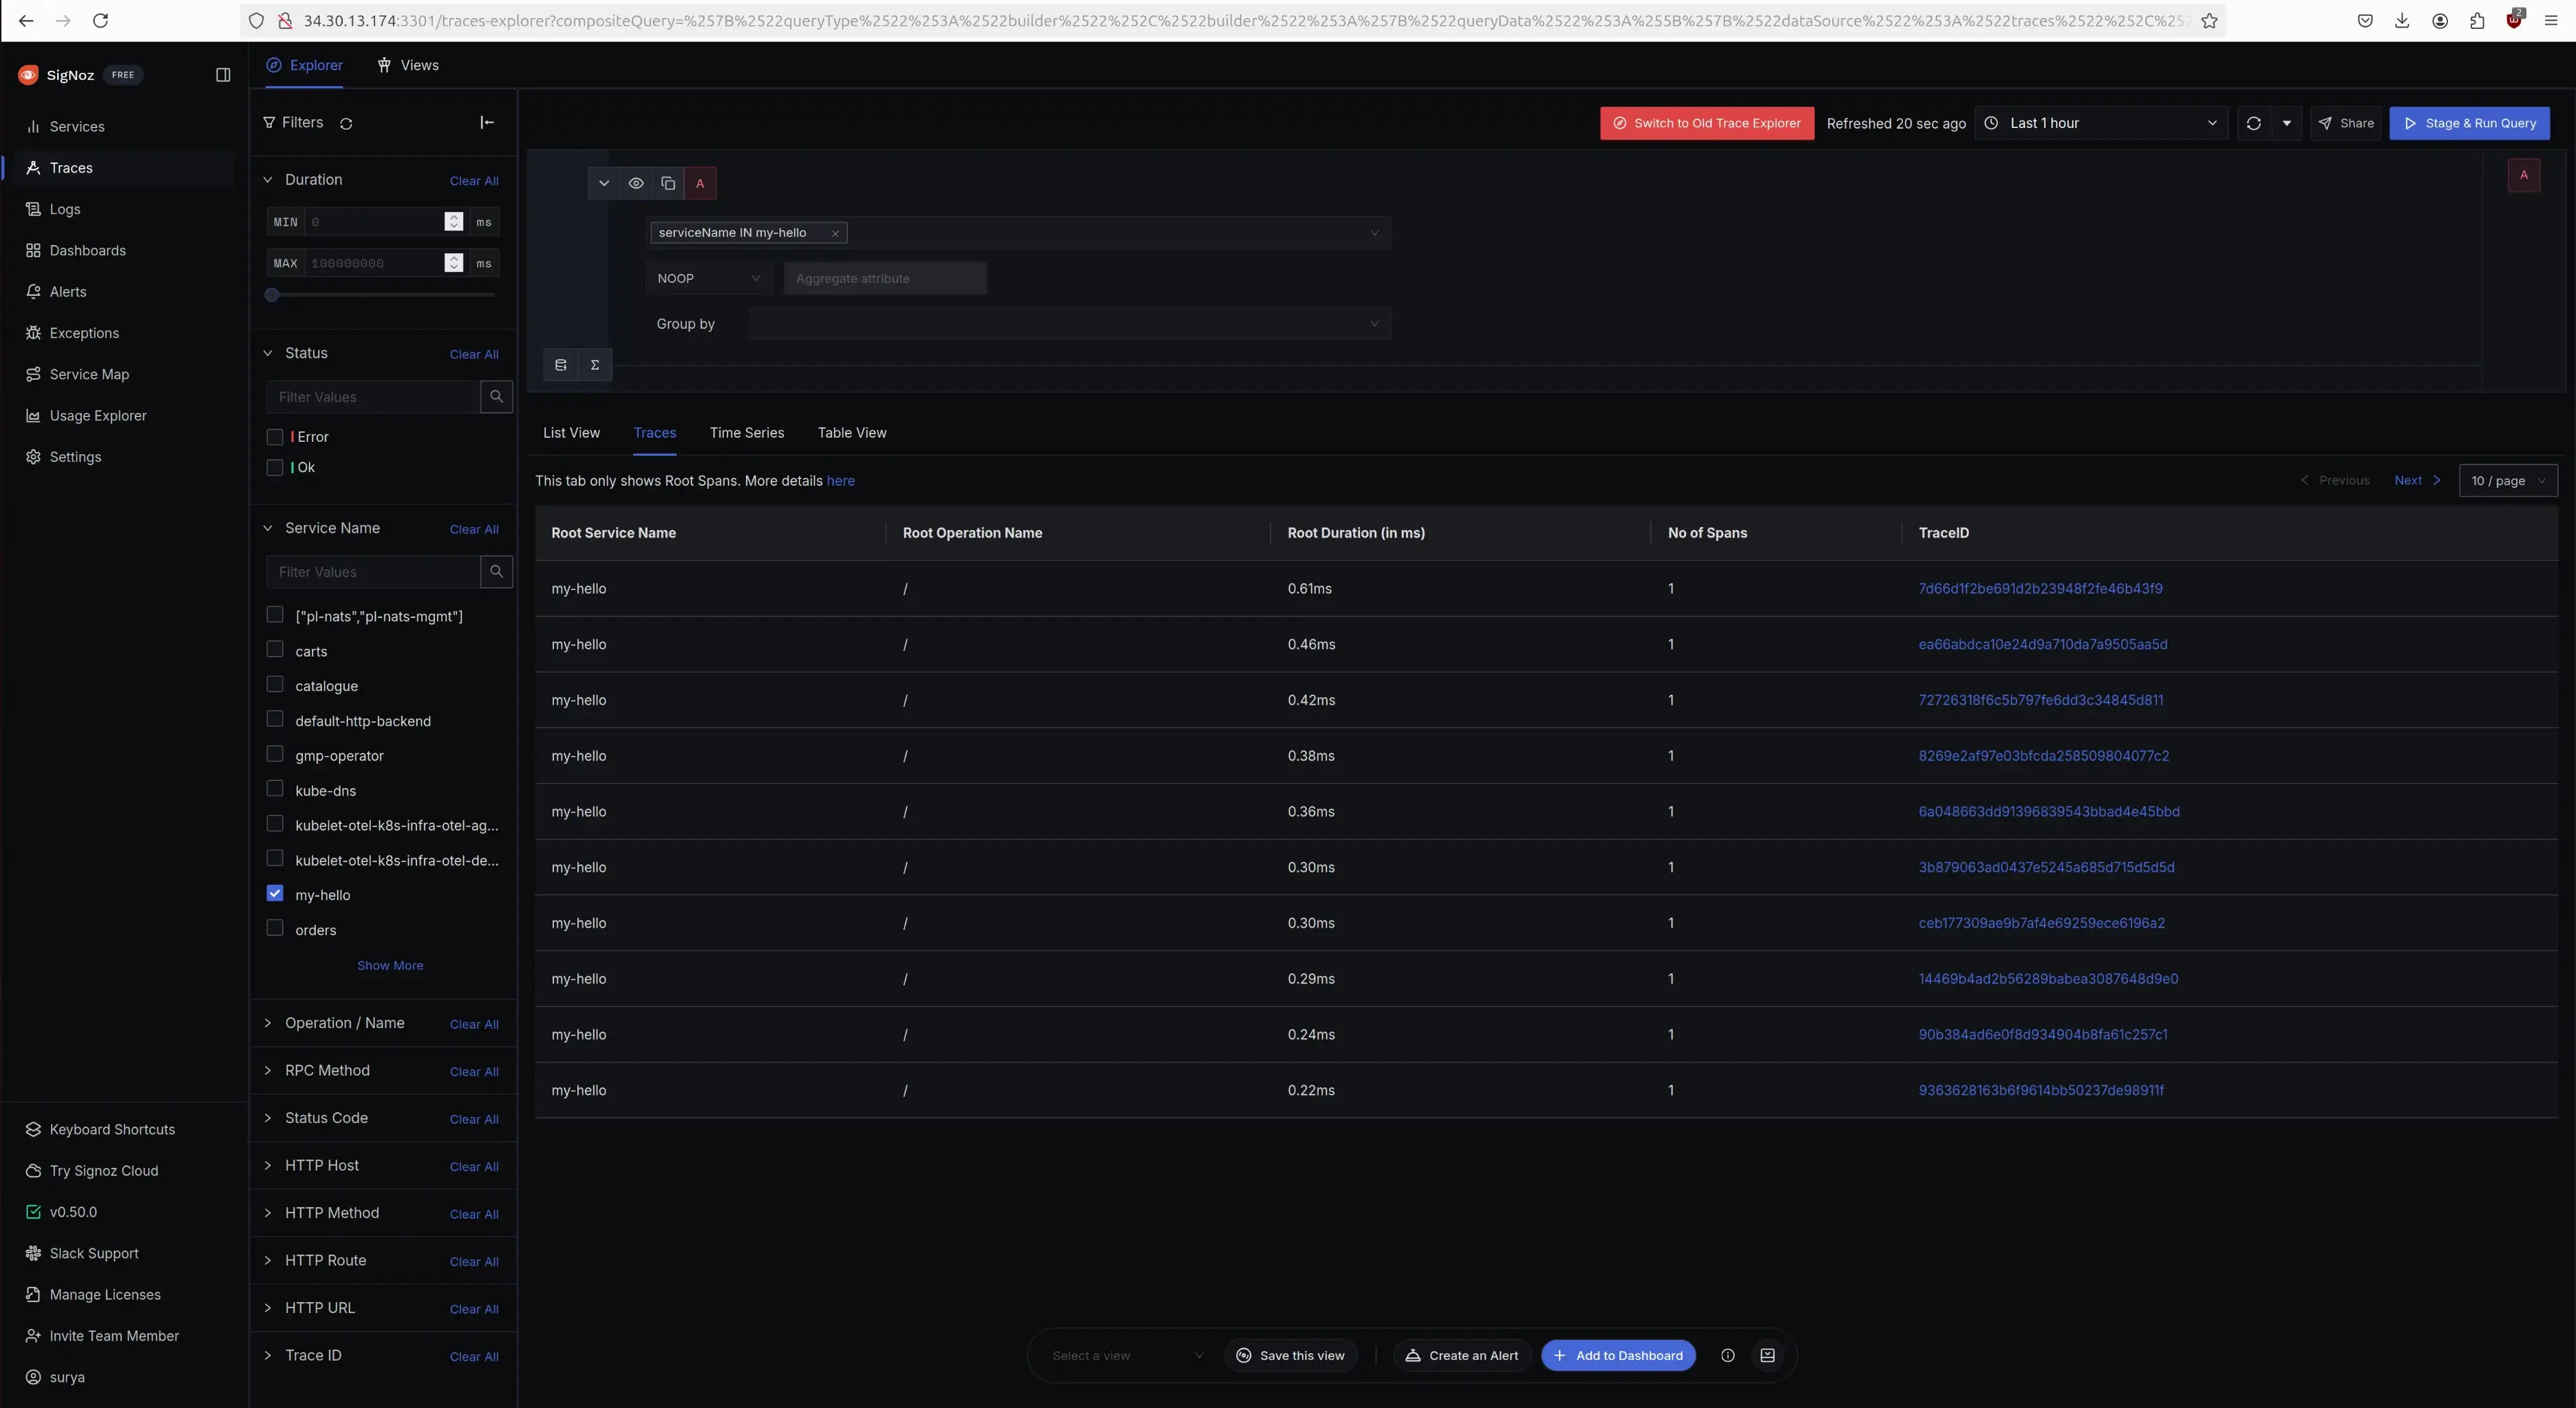Open the Last 1 hour time dropdown

pyautogui.click(x=2101, y=123)
